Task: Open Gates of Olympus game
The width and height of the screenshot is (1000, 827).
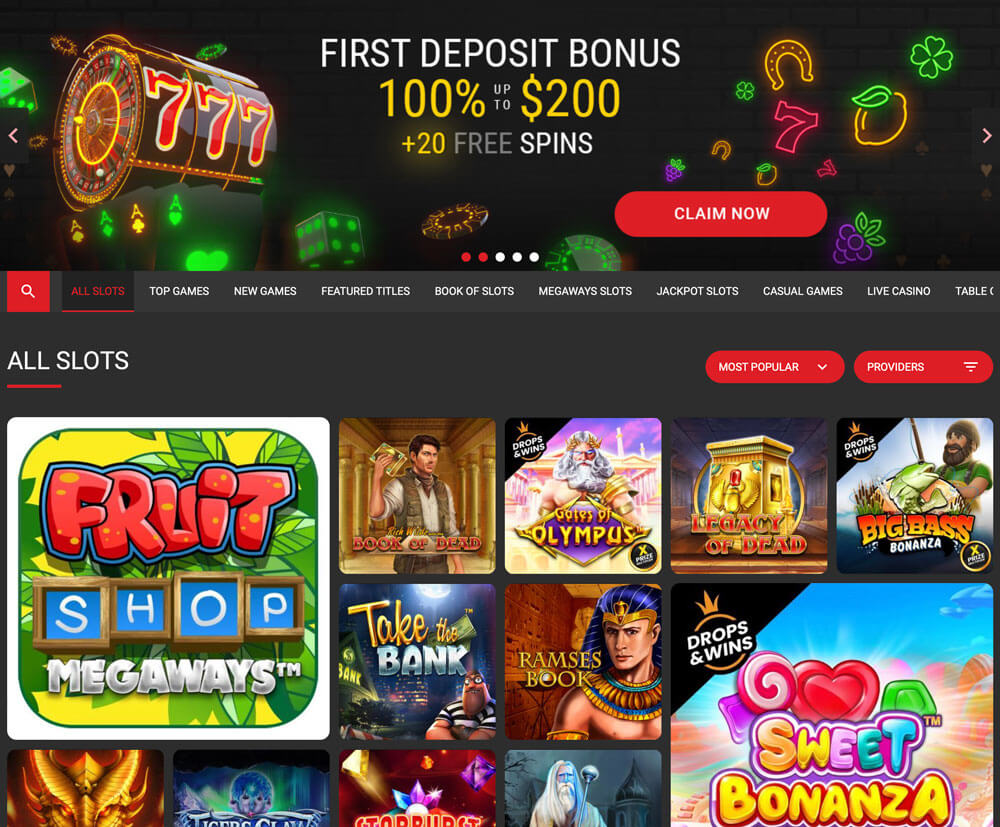Action: pos(583,496)
